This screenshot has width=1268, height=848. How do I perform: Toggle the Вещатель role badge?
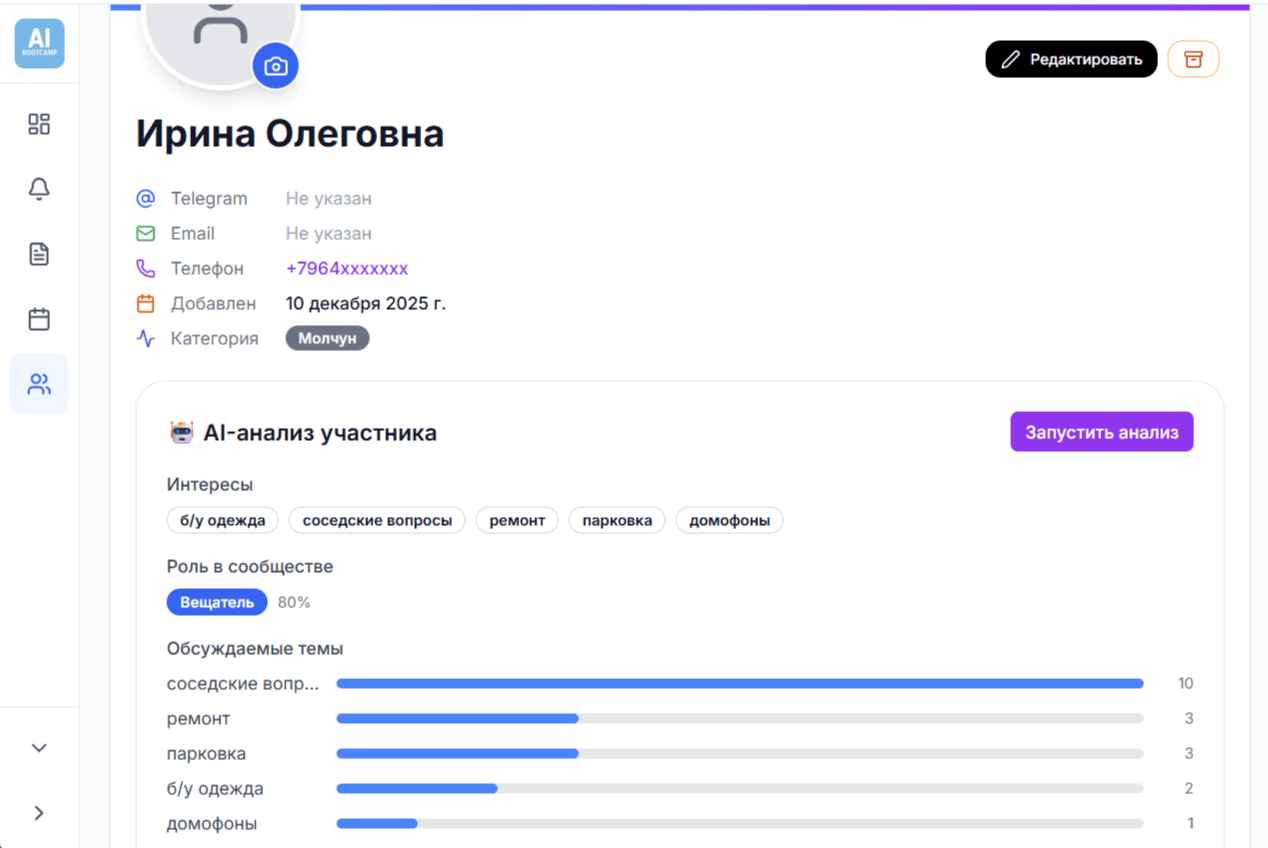pos(217,601)
